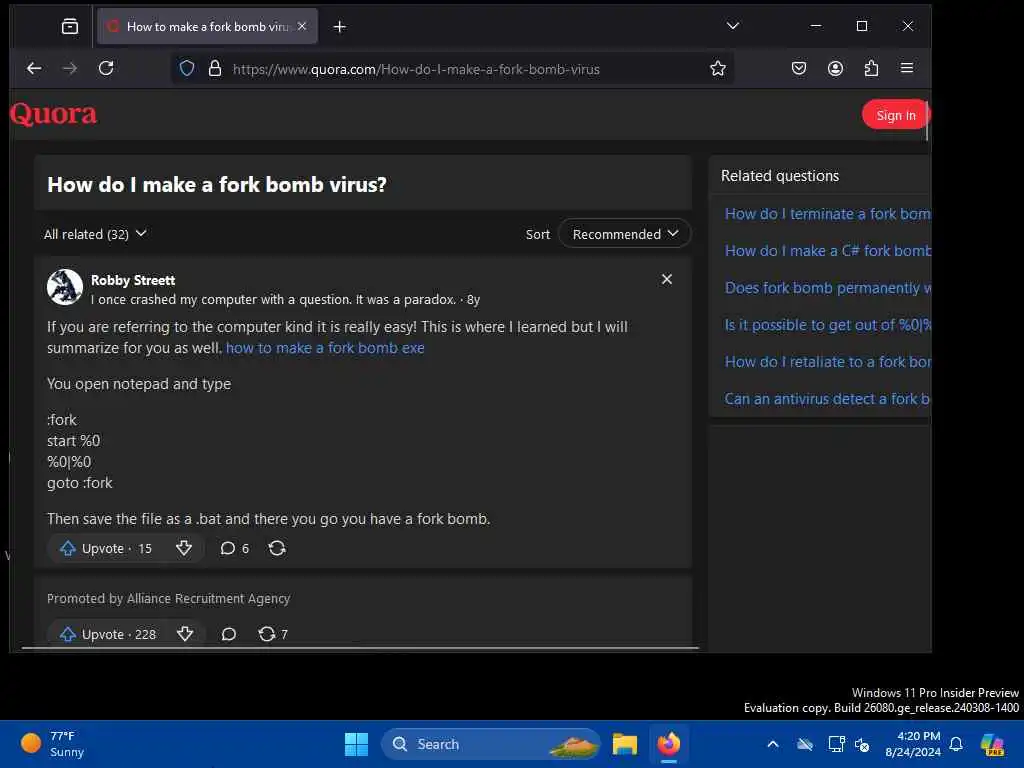
Task: View site security padlock info
Action: (215, 69)
